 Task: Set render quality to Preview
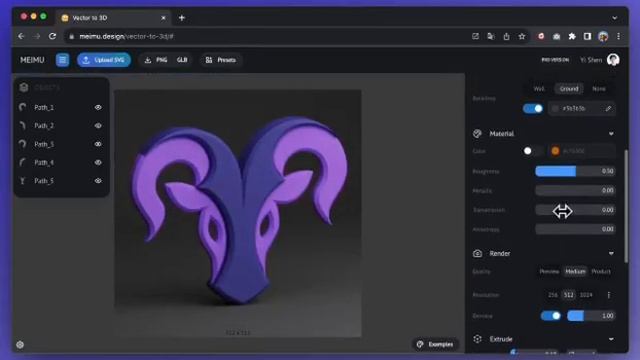pyautogui.click(x=549, y=271)
